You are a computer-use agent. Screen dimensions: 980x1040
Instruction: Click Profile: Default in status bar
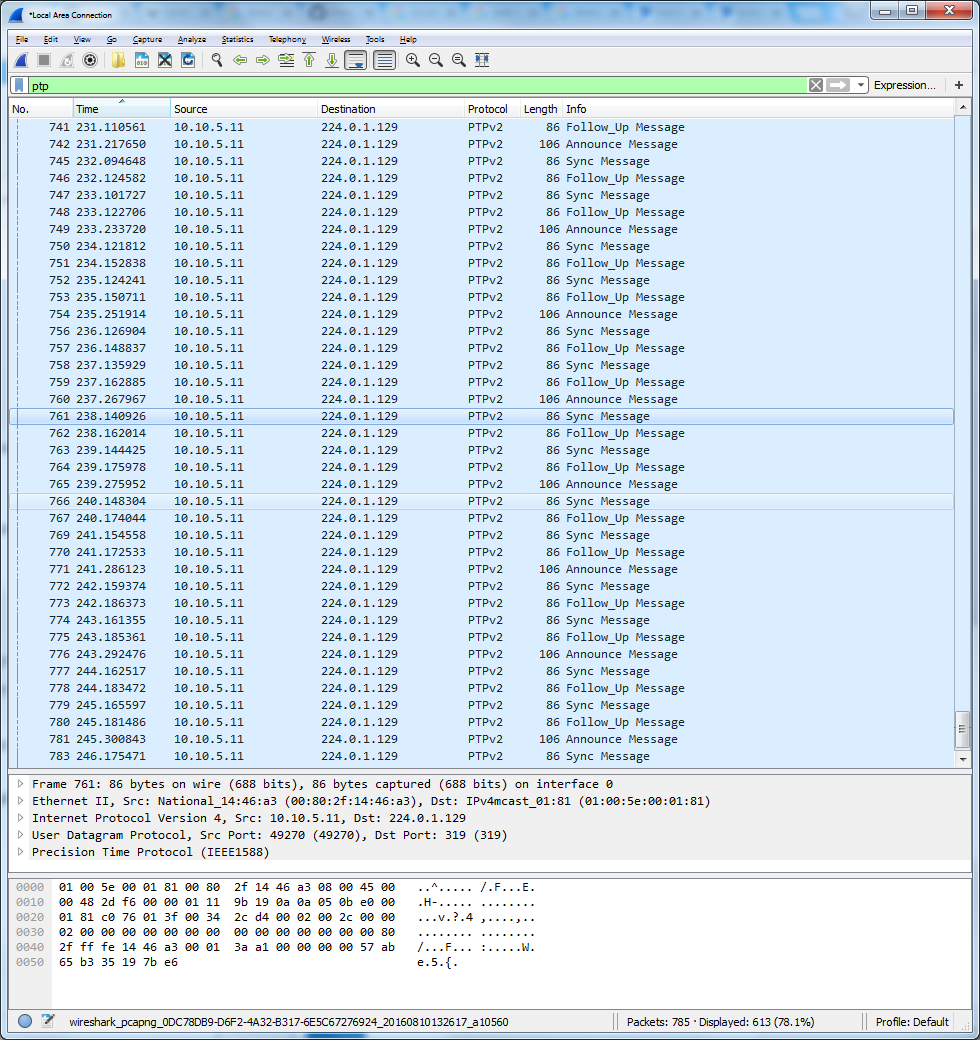pyautogui.click(x=912, y=1022)
